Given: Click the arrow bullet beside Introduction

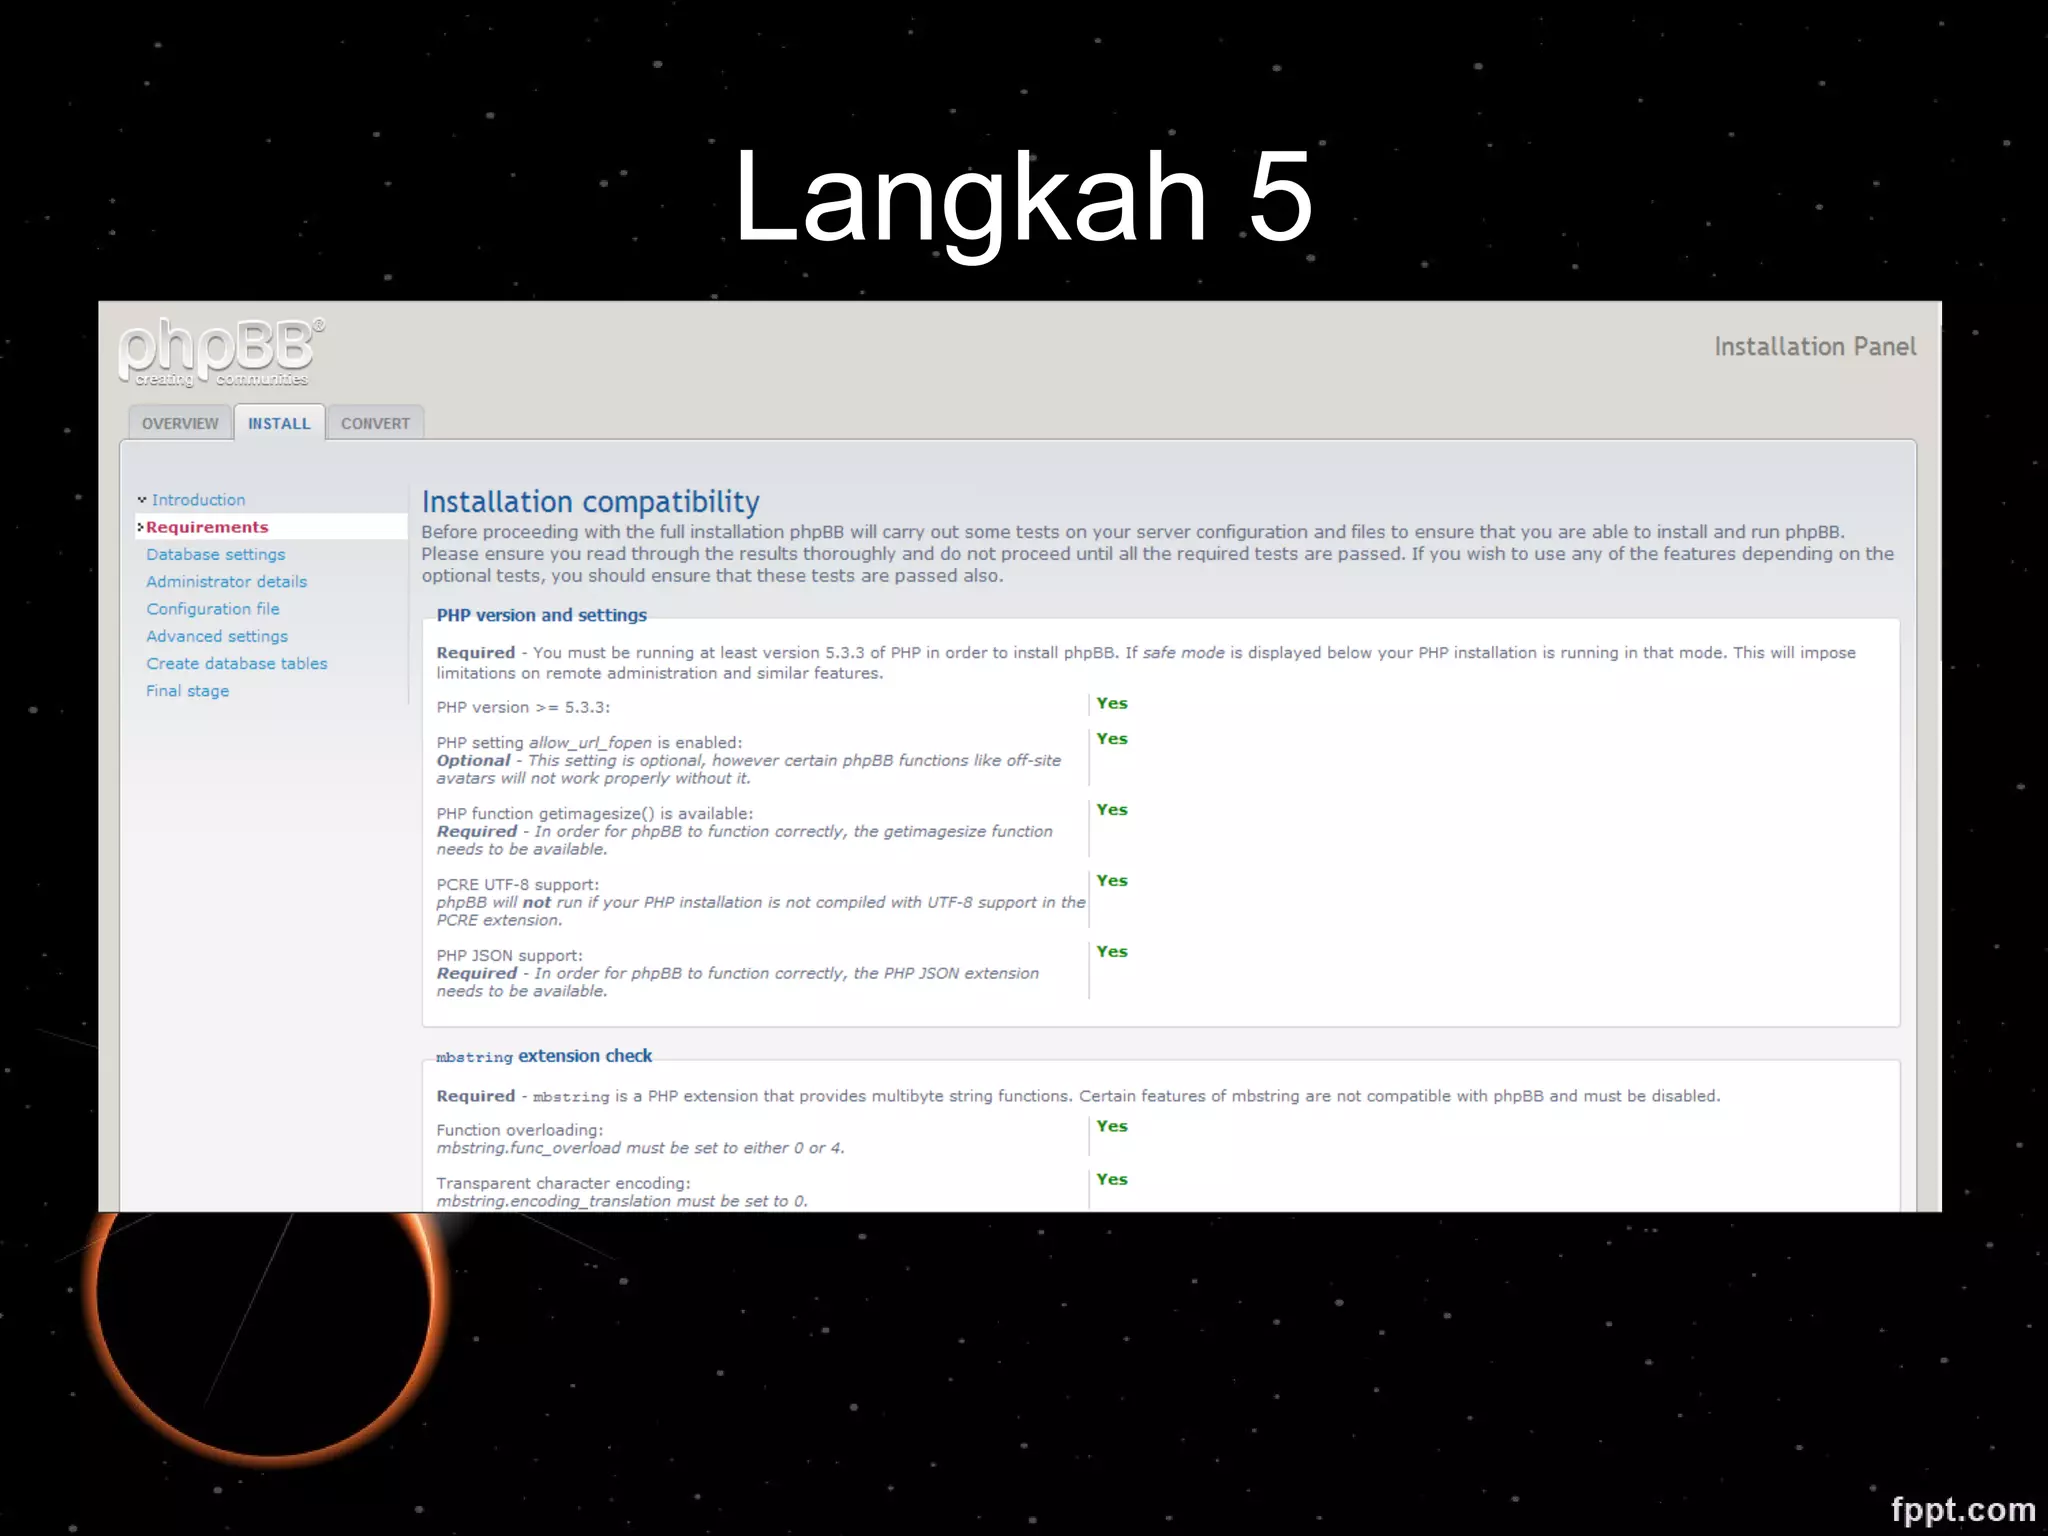Looking at the screenshot, I should (x=142, y=499).
